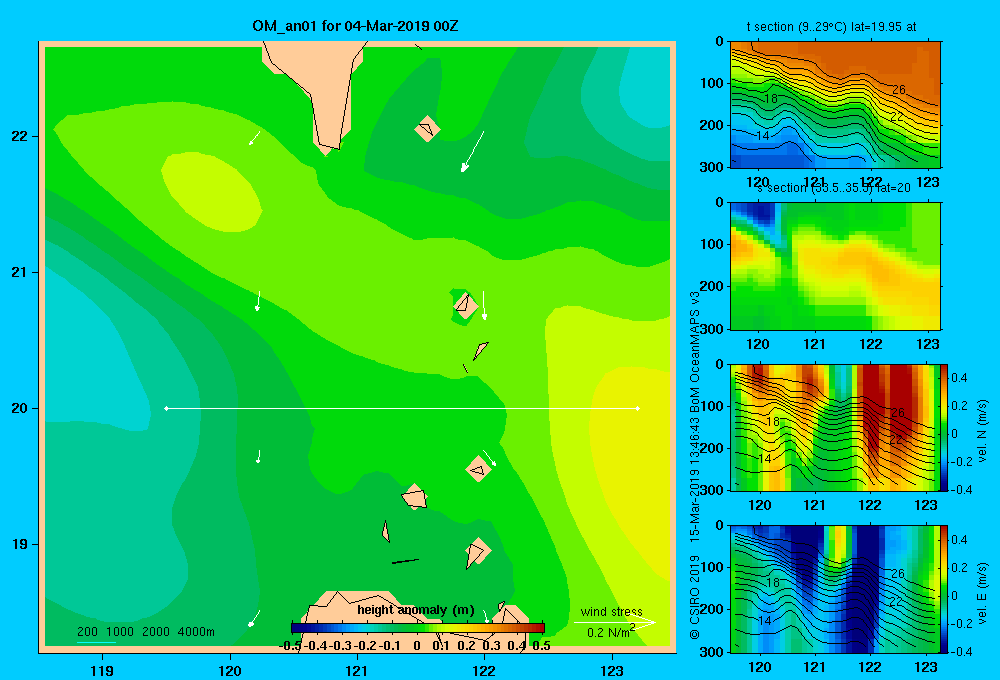Click the 'vel. N (m/s)' axis label
The height and width of the screenshot is (680, 1000).
[983, 431]
